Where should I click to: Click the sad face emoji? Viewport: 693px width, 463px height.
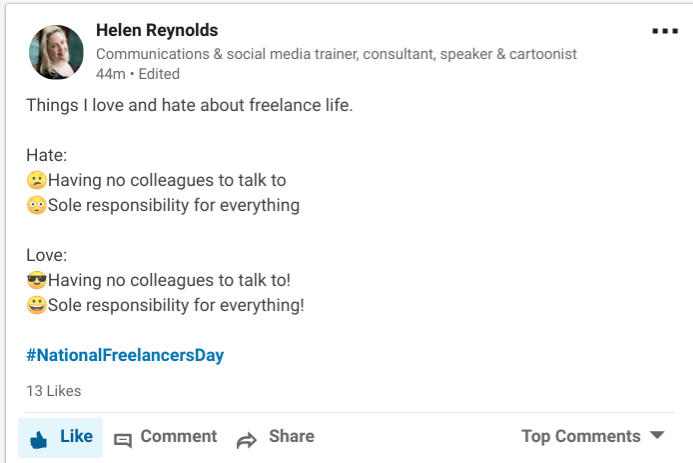point(36,181)
